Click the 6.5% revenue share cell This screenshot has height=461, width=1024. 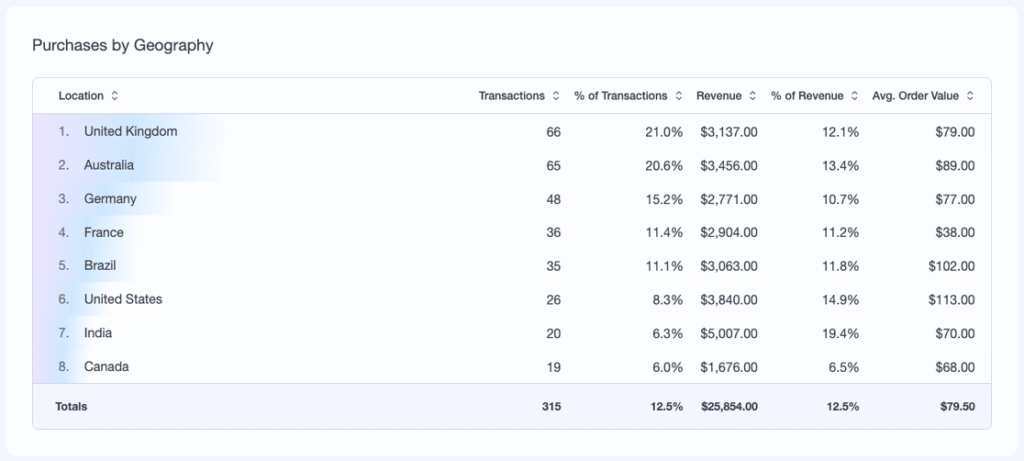[846, 367]
